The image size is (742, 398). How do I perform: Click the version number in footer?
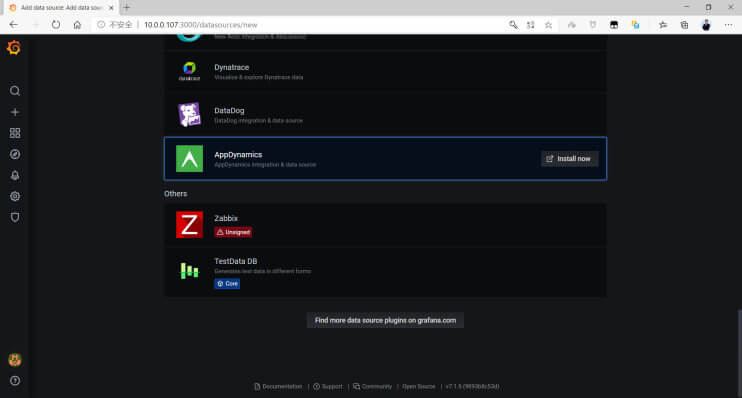472,387
